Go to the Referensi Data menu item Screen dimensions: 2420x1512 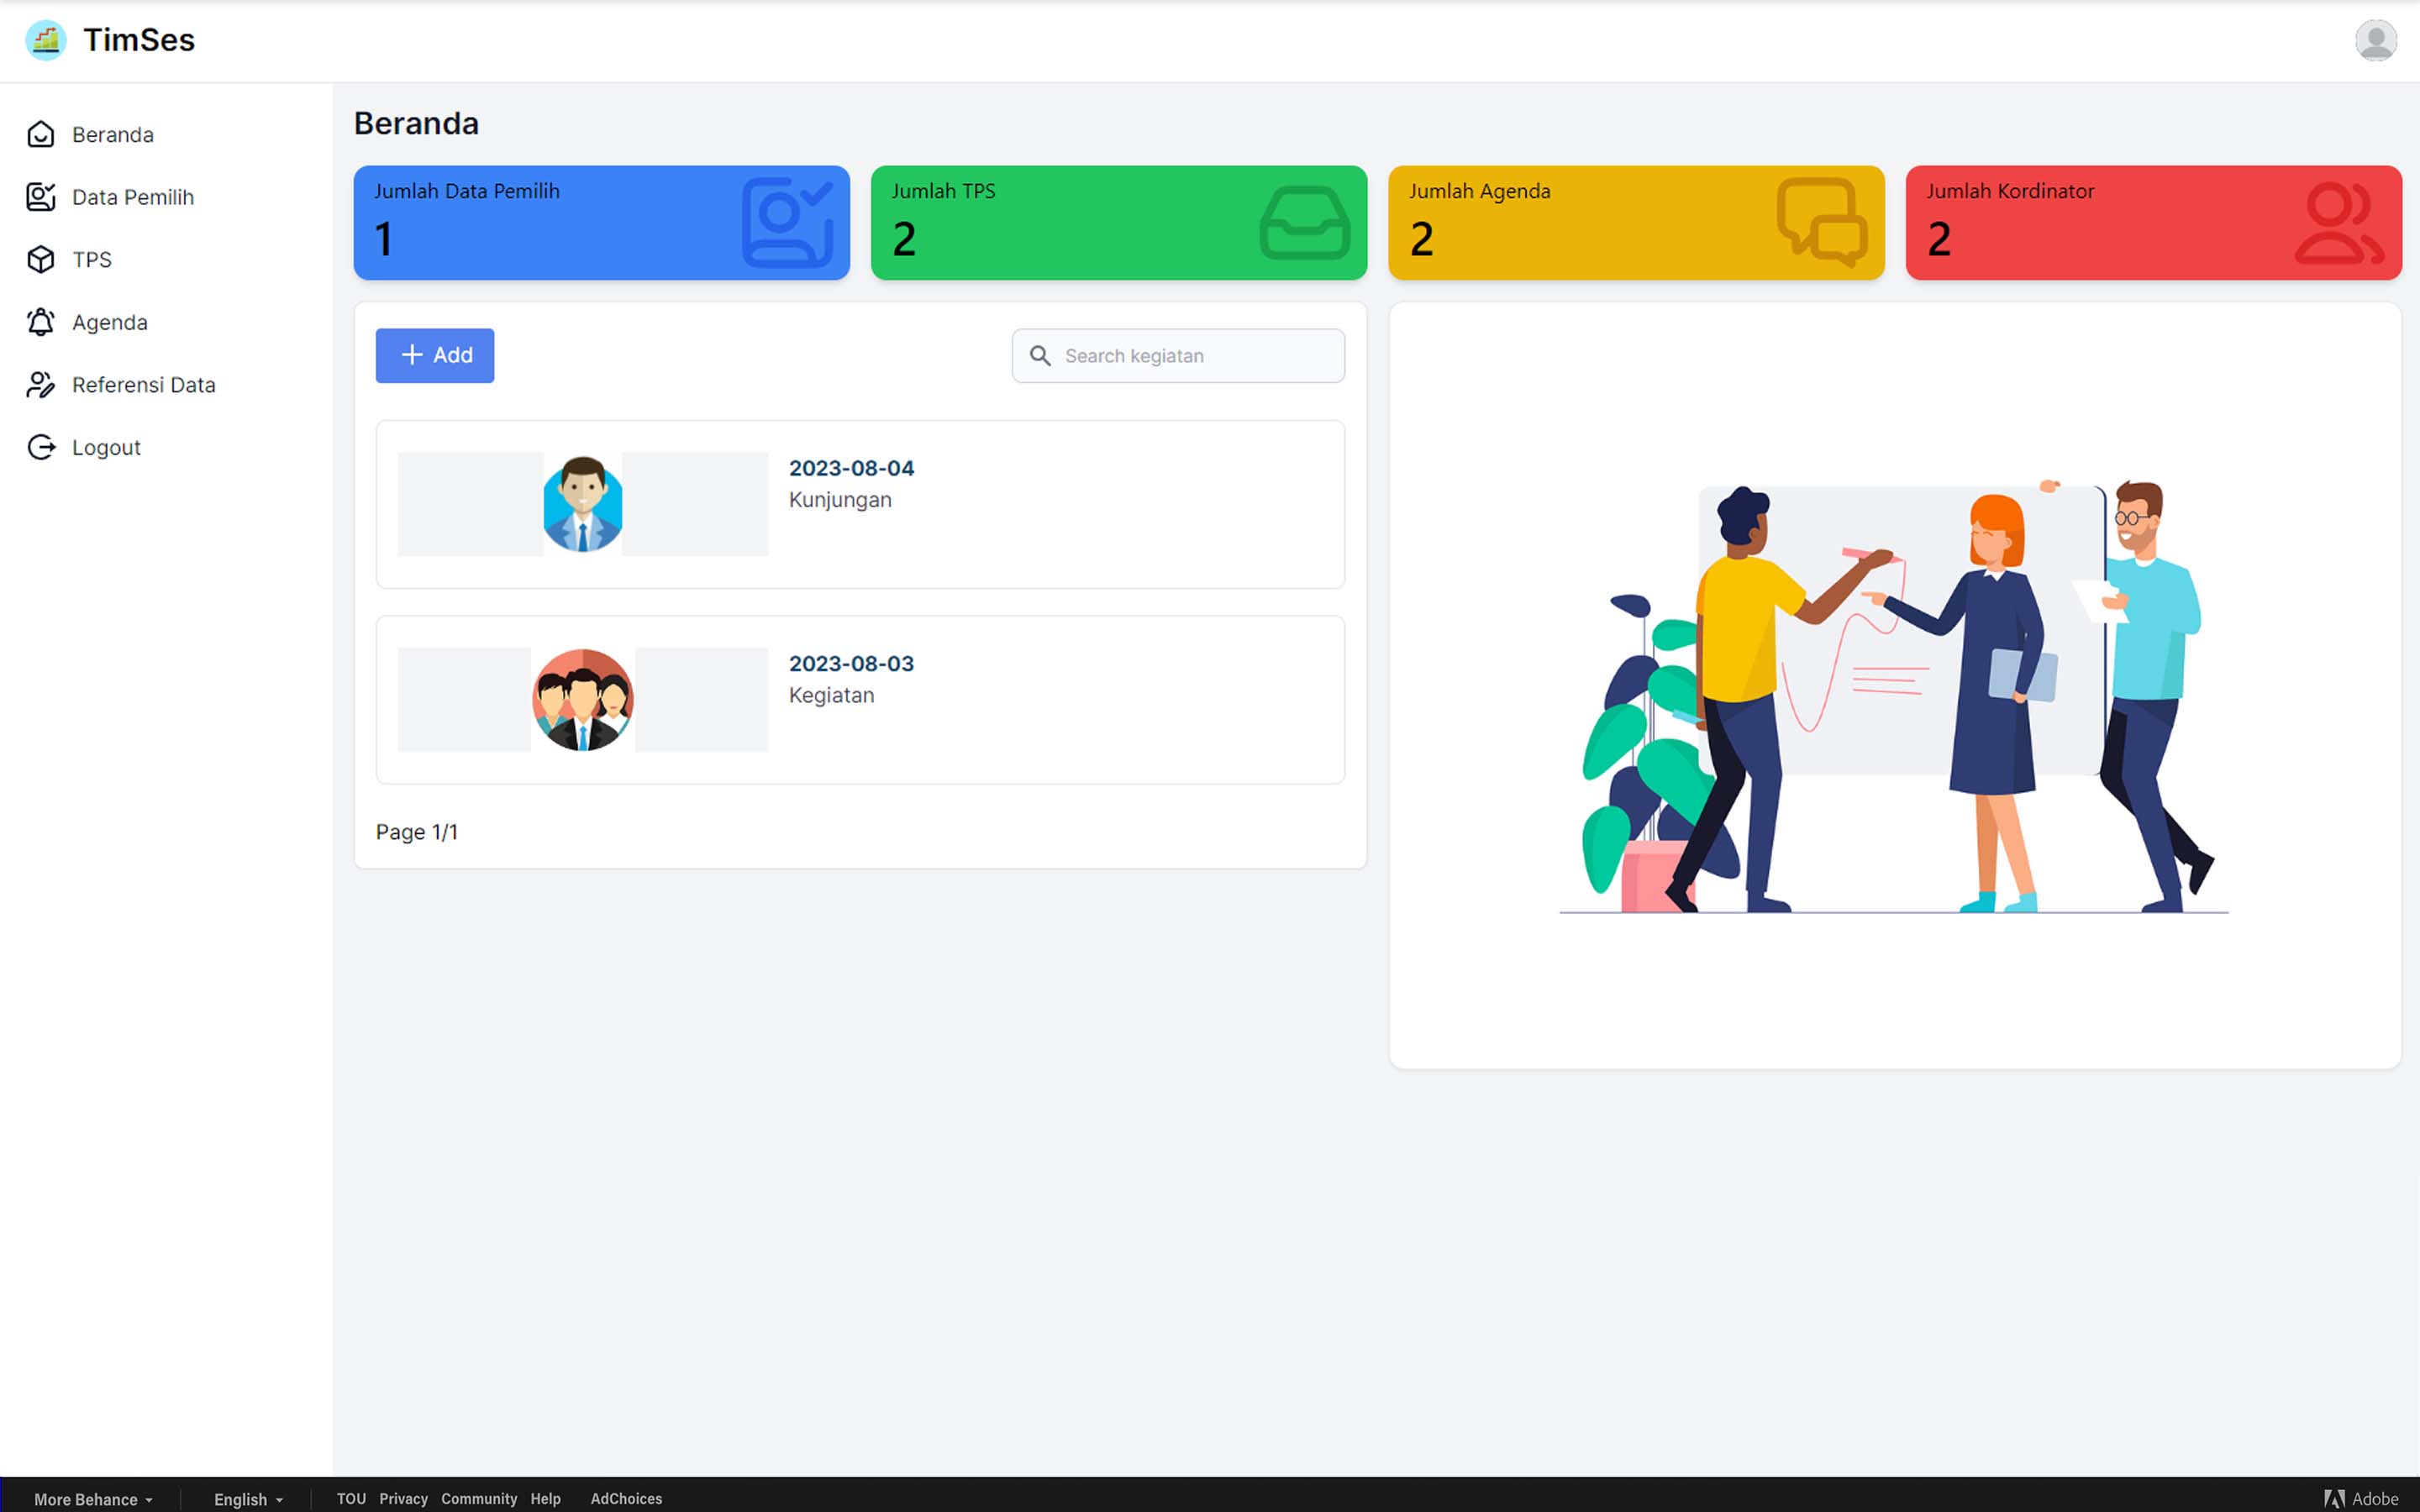pos(143,385)
